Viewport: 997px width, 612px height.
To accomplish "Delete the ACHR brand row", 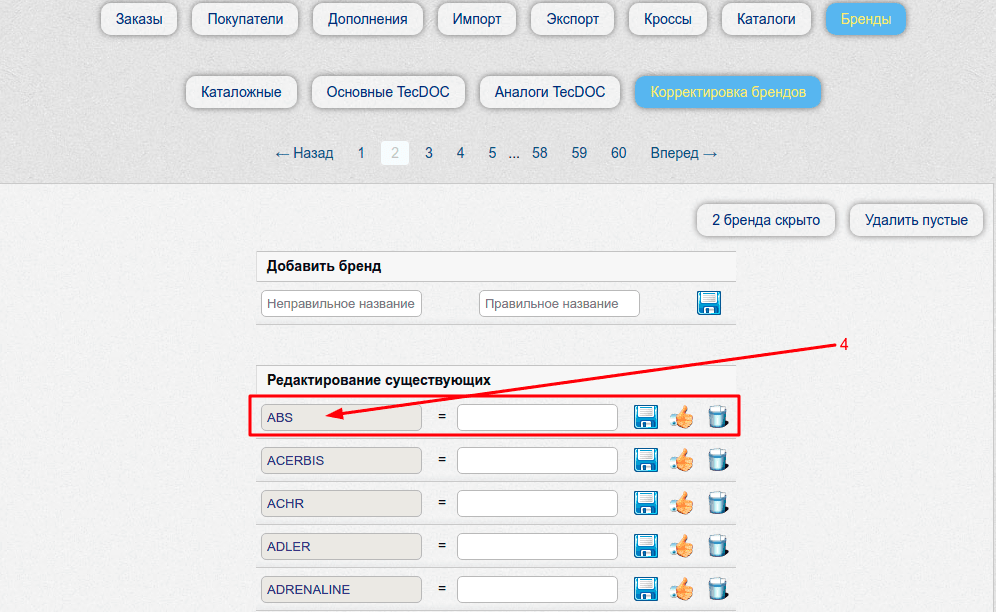I will click(718, 503).
